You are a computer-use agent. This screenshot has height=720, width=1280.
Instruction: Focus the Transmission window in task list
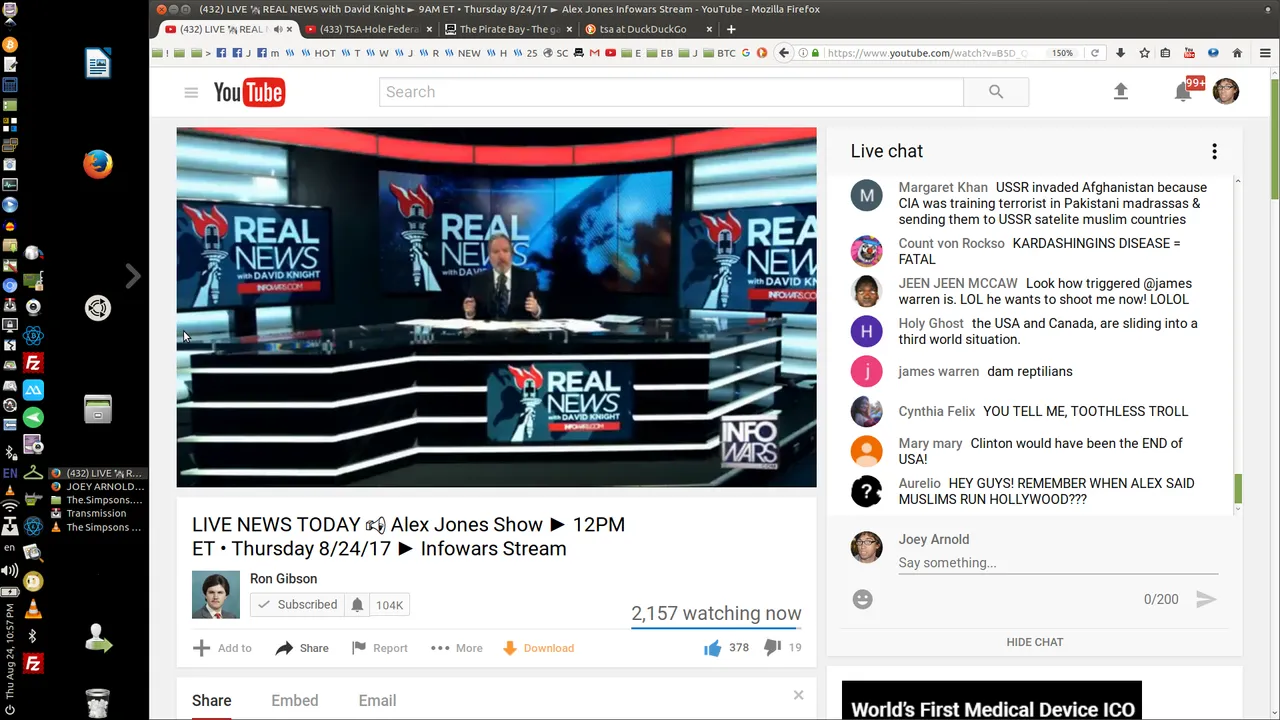pos(96,514)
